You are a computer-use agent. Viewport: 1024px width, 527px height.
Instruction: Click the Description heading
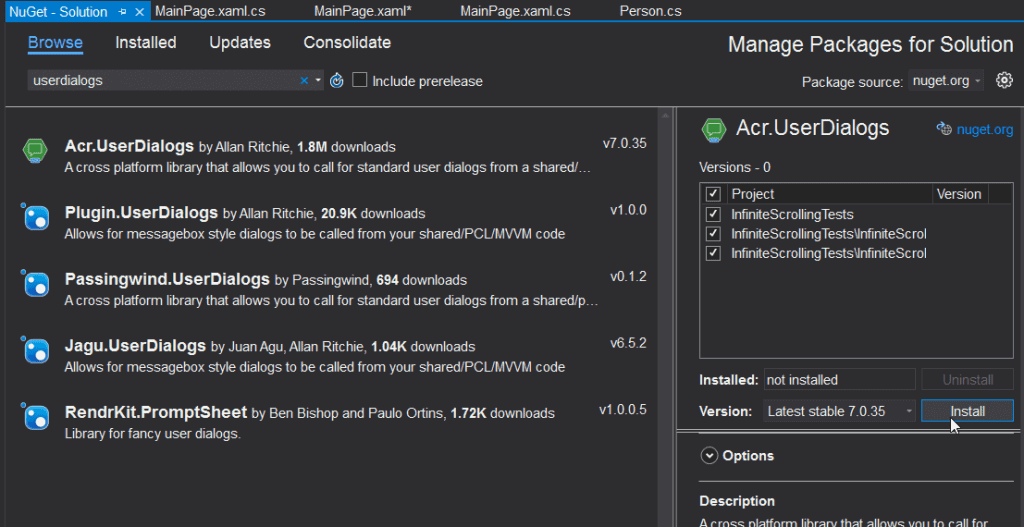[x=737, y=501]
